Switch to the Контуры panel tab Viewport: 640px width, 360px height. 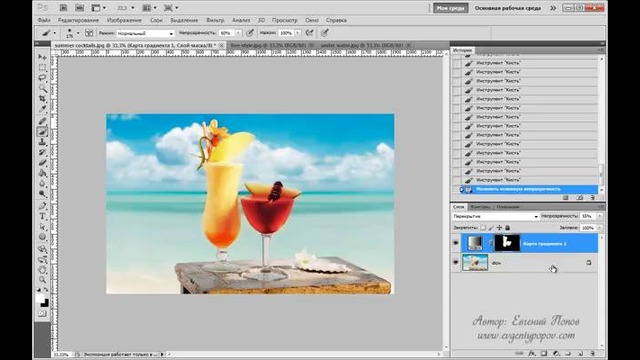pyautogui.click(x=480, y=207)
